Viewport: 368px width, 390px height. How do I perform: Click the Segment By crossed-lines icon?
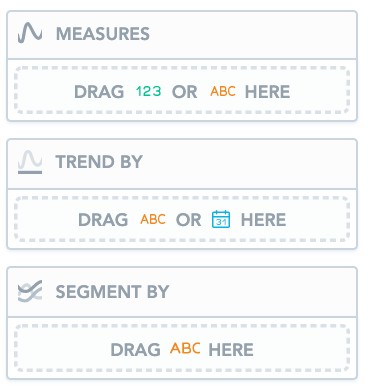tap(30, 291)
